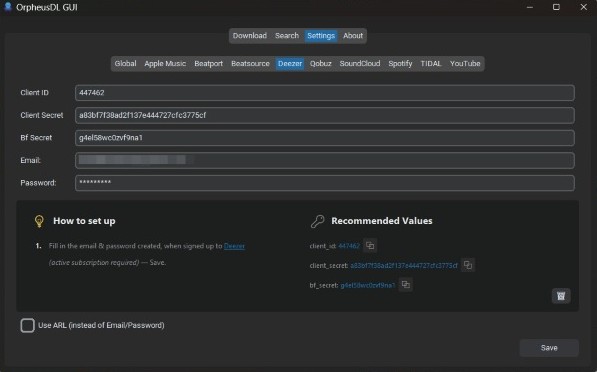Switch to the Download tab

pyautogui.click(x=250, y=36)
